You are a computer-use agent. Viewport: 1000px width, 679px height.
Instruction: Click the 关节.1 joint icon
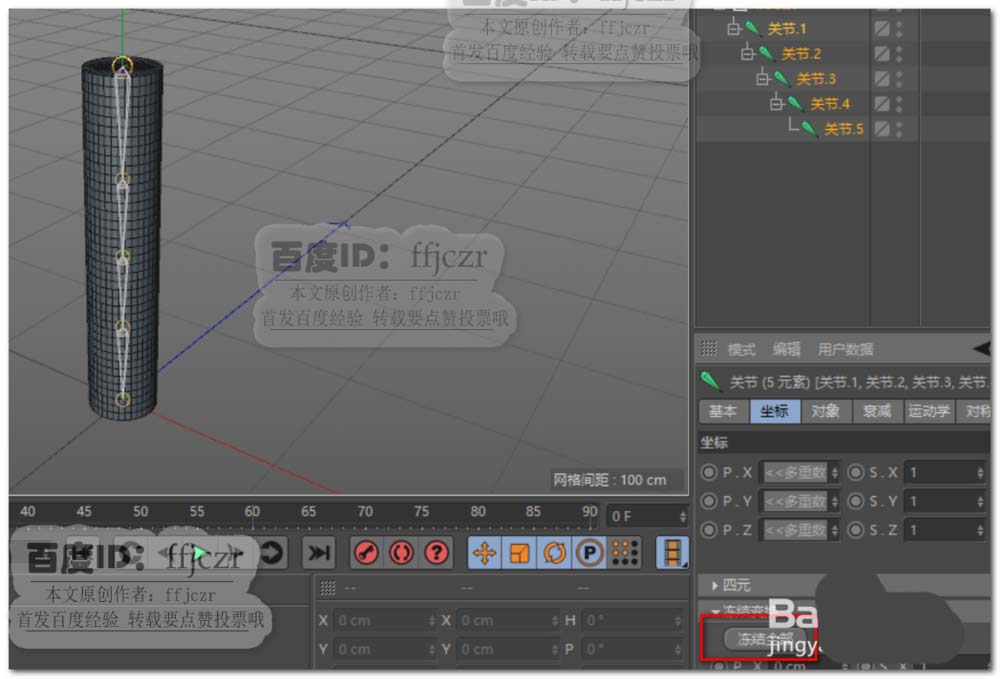pos(753,28)
